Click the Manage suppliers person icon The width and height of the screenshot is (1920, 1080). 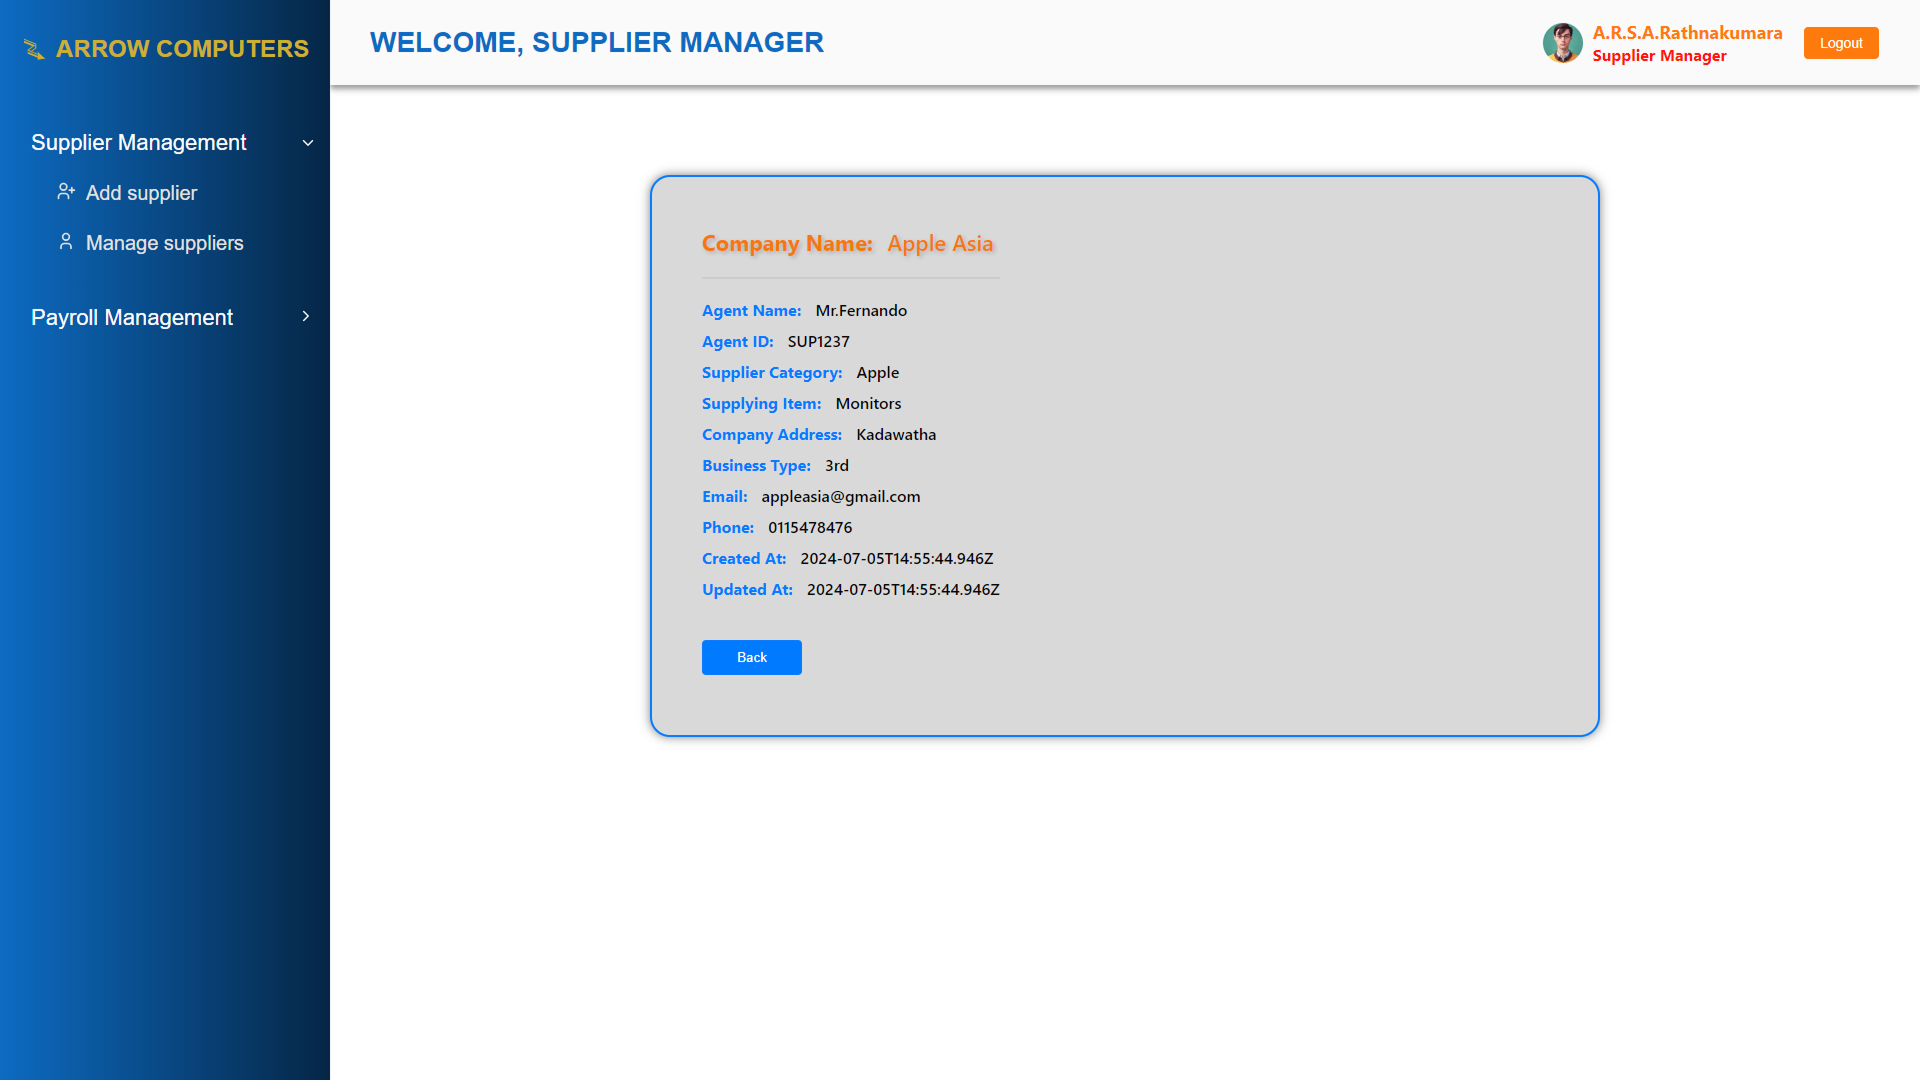click(65, 241)
